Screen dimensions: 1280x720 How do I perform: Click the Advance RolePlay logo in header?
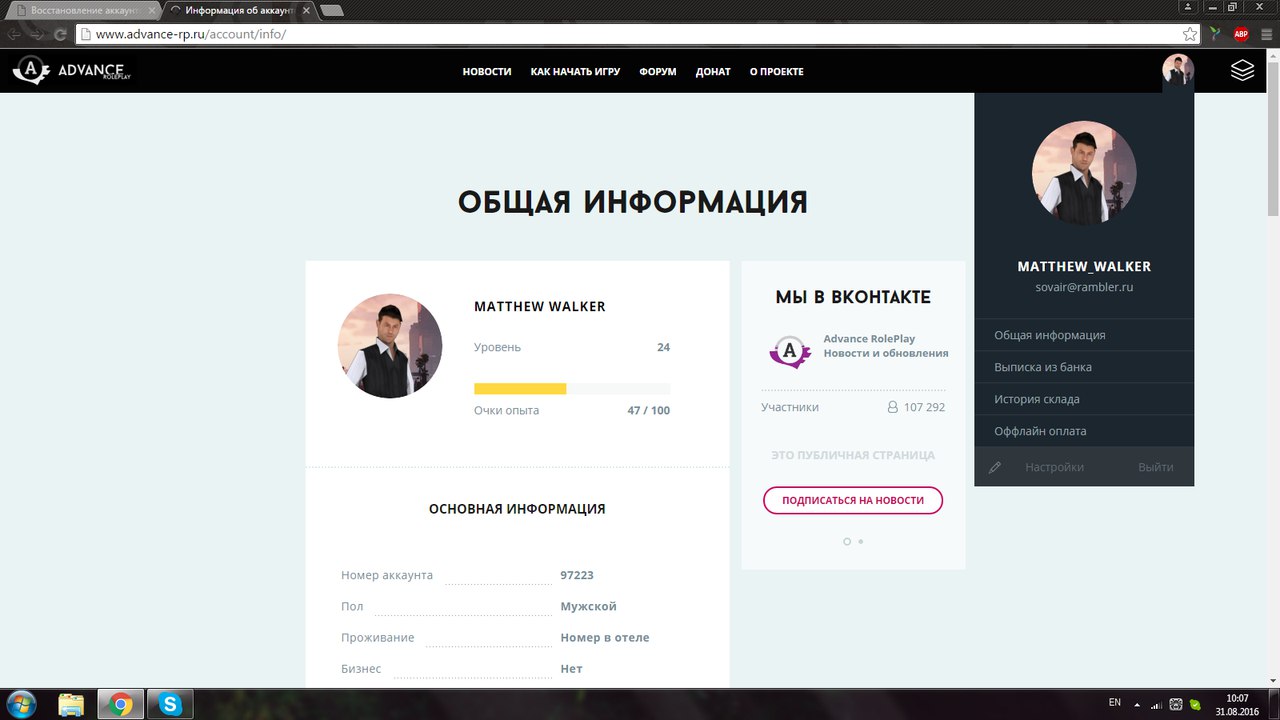click(x=71, y=70)
